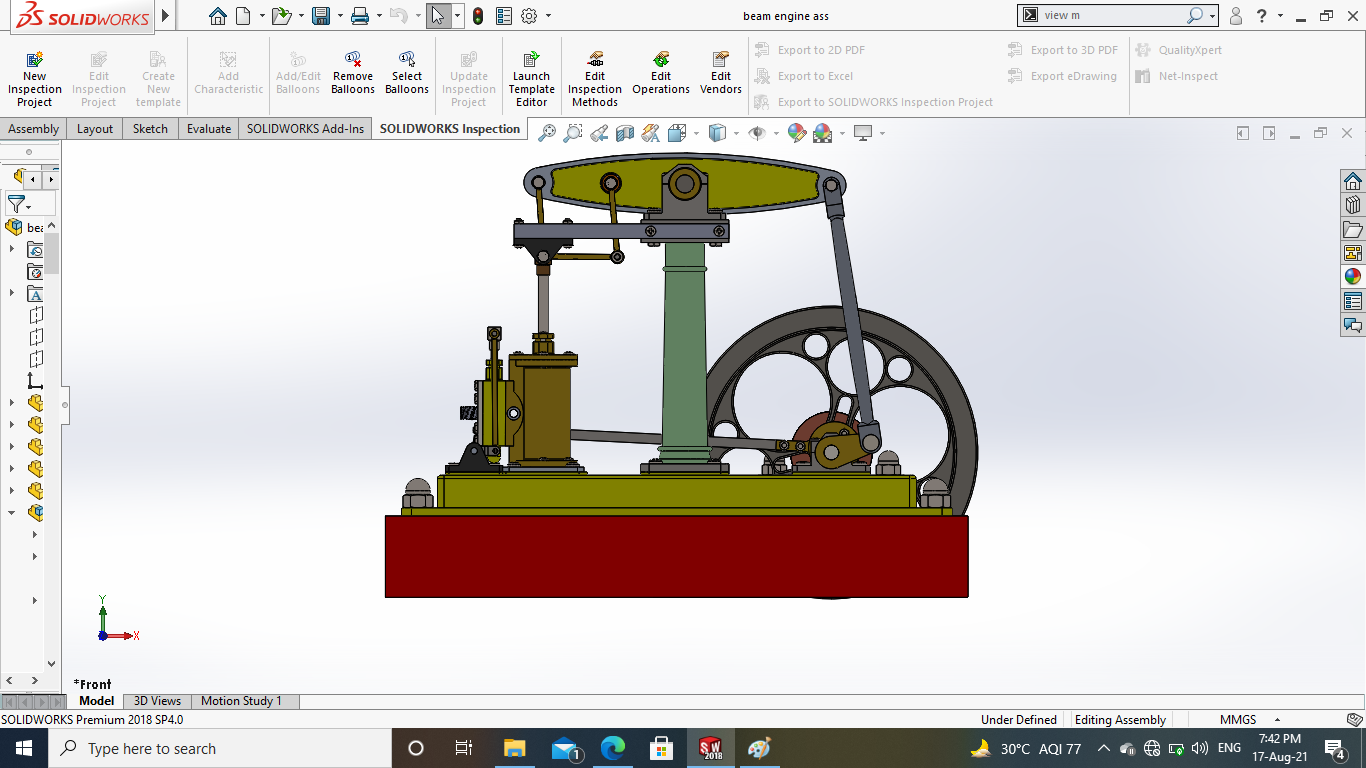Click the user login icon

(1236, 16)
